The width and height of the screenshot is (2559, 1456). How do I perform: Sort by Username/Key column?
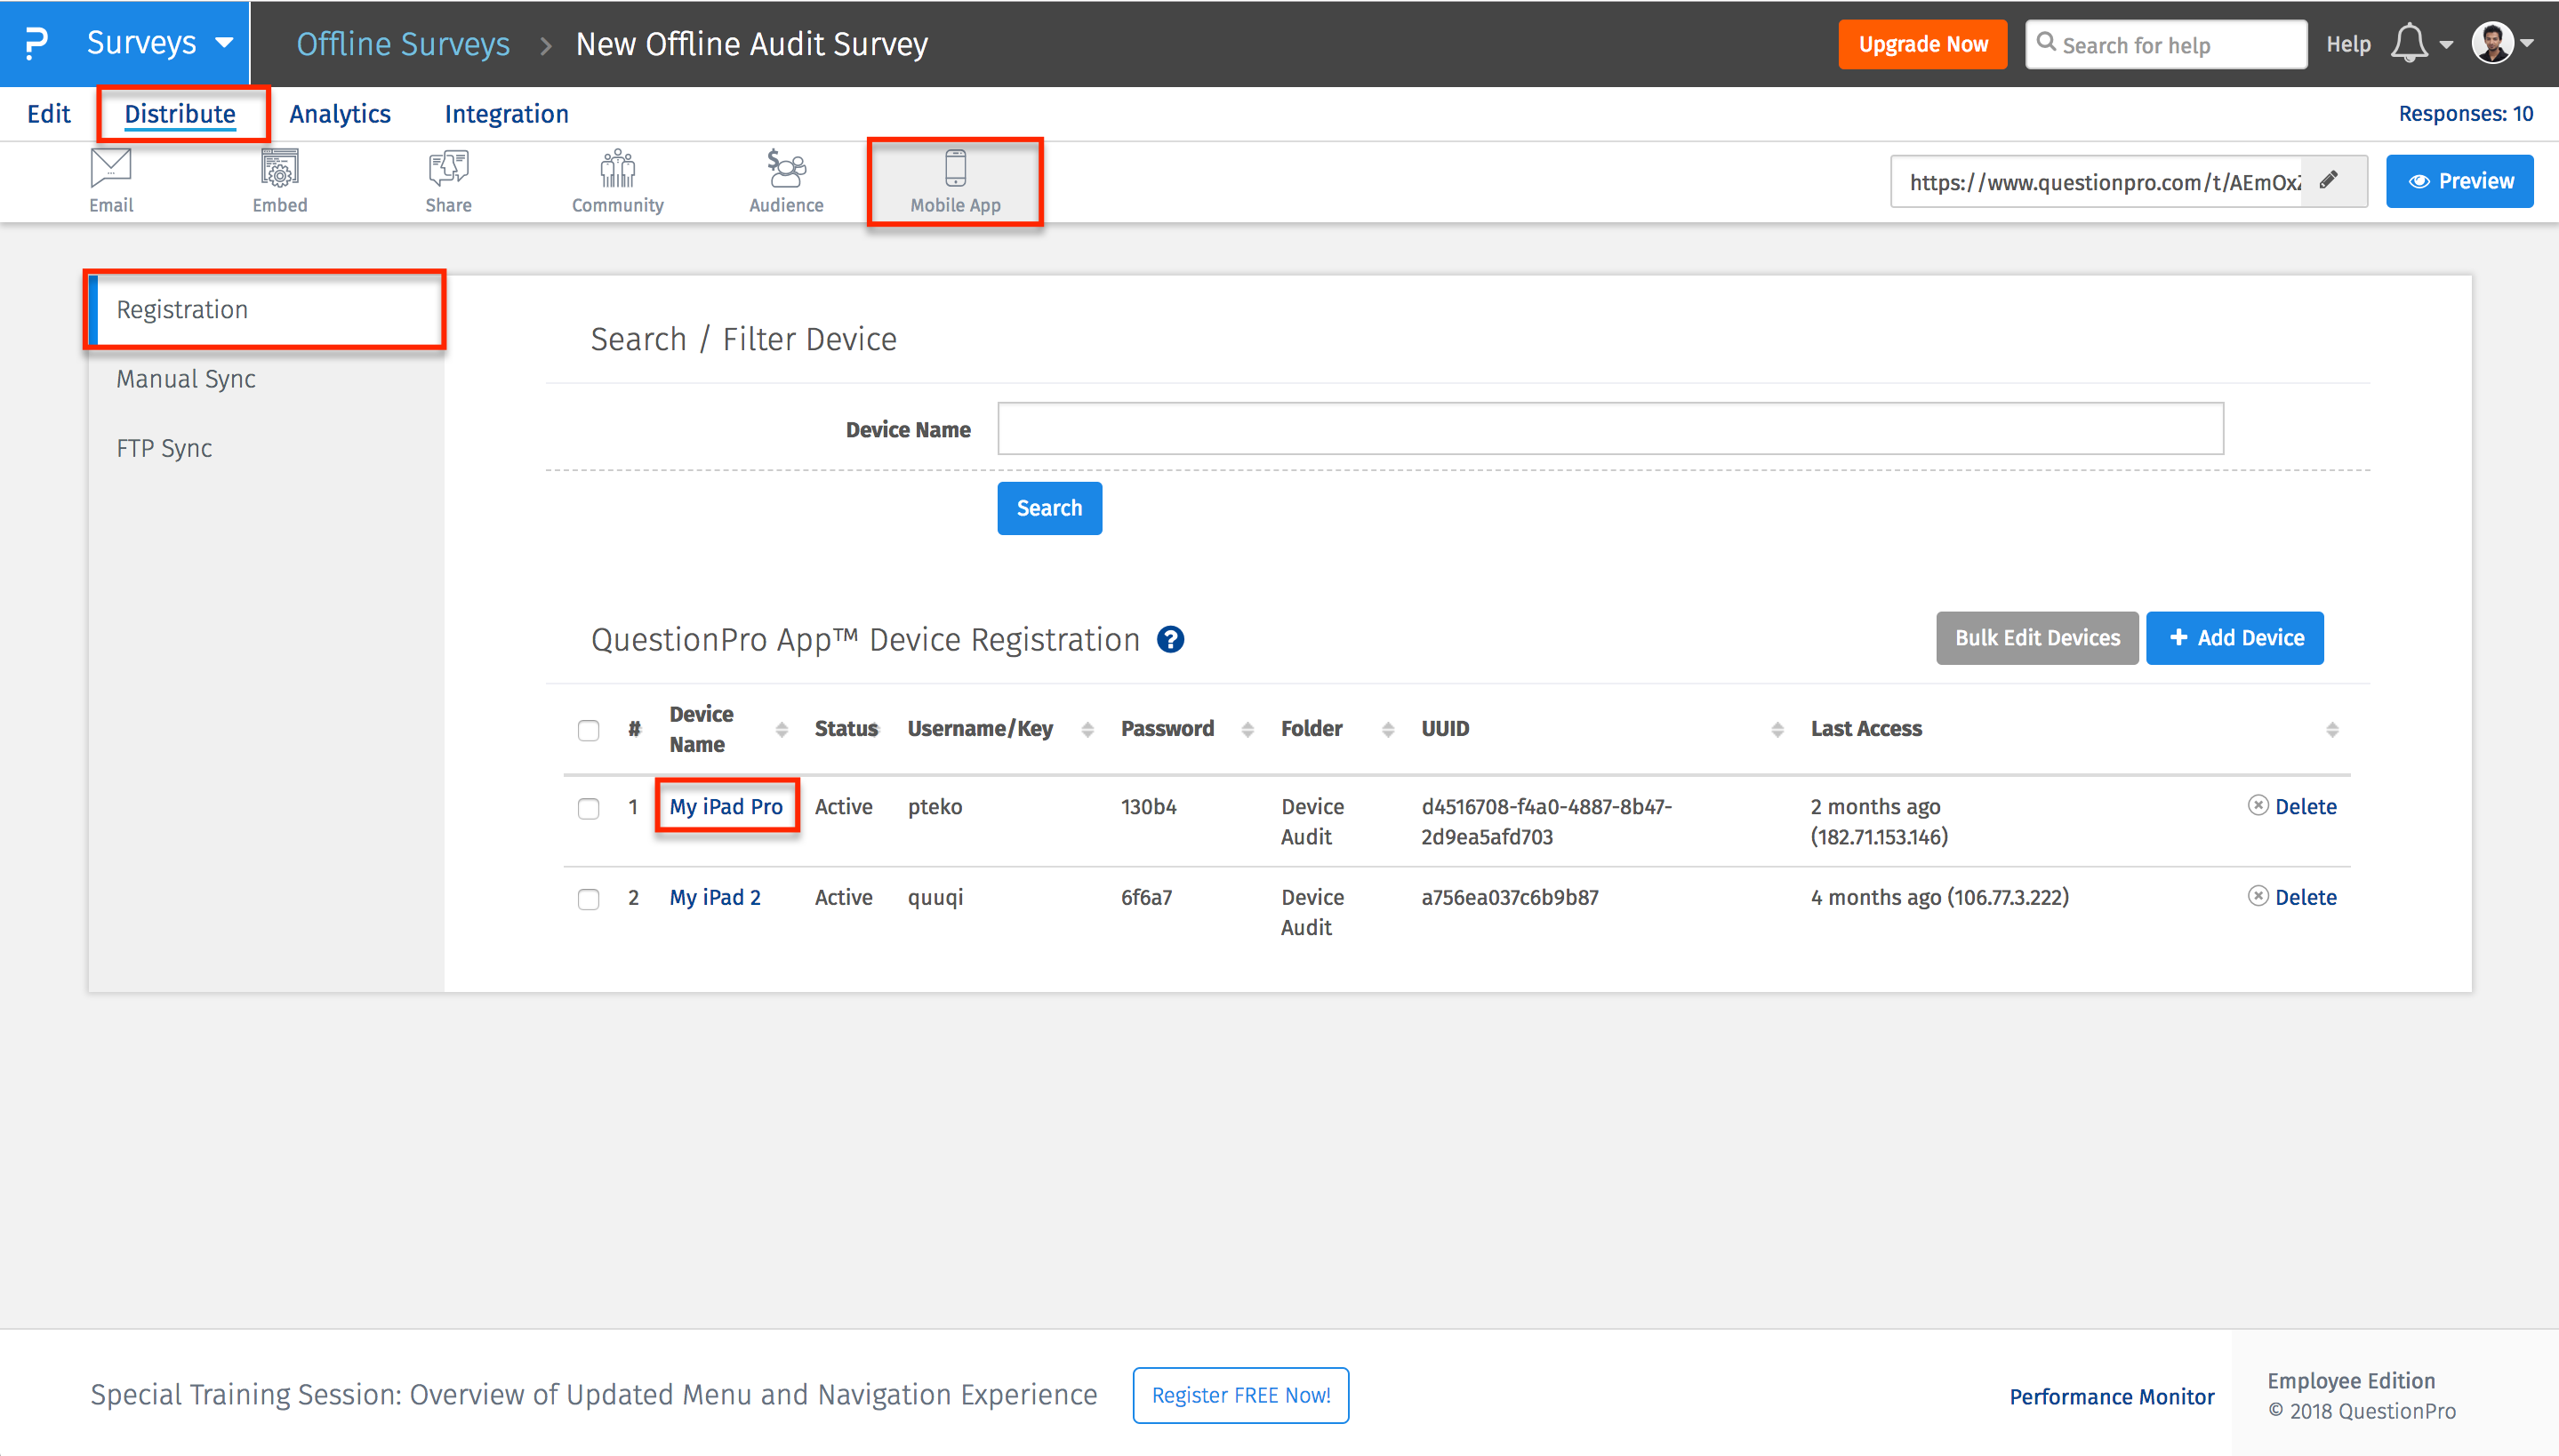(x=1087, y=730)
